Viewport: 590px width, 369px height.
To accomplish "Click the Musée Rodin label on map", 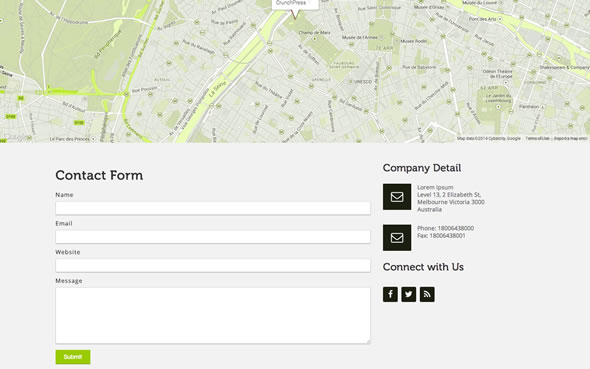I will pyautogui.click(x=414, y=41).
